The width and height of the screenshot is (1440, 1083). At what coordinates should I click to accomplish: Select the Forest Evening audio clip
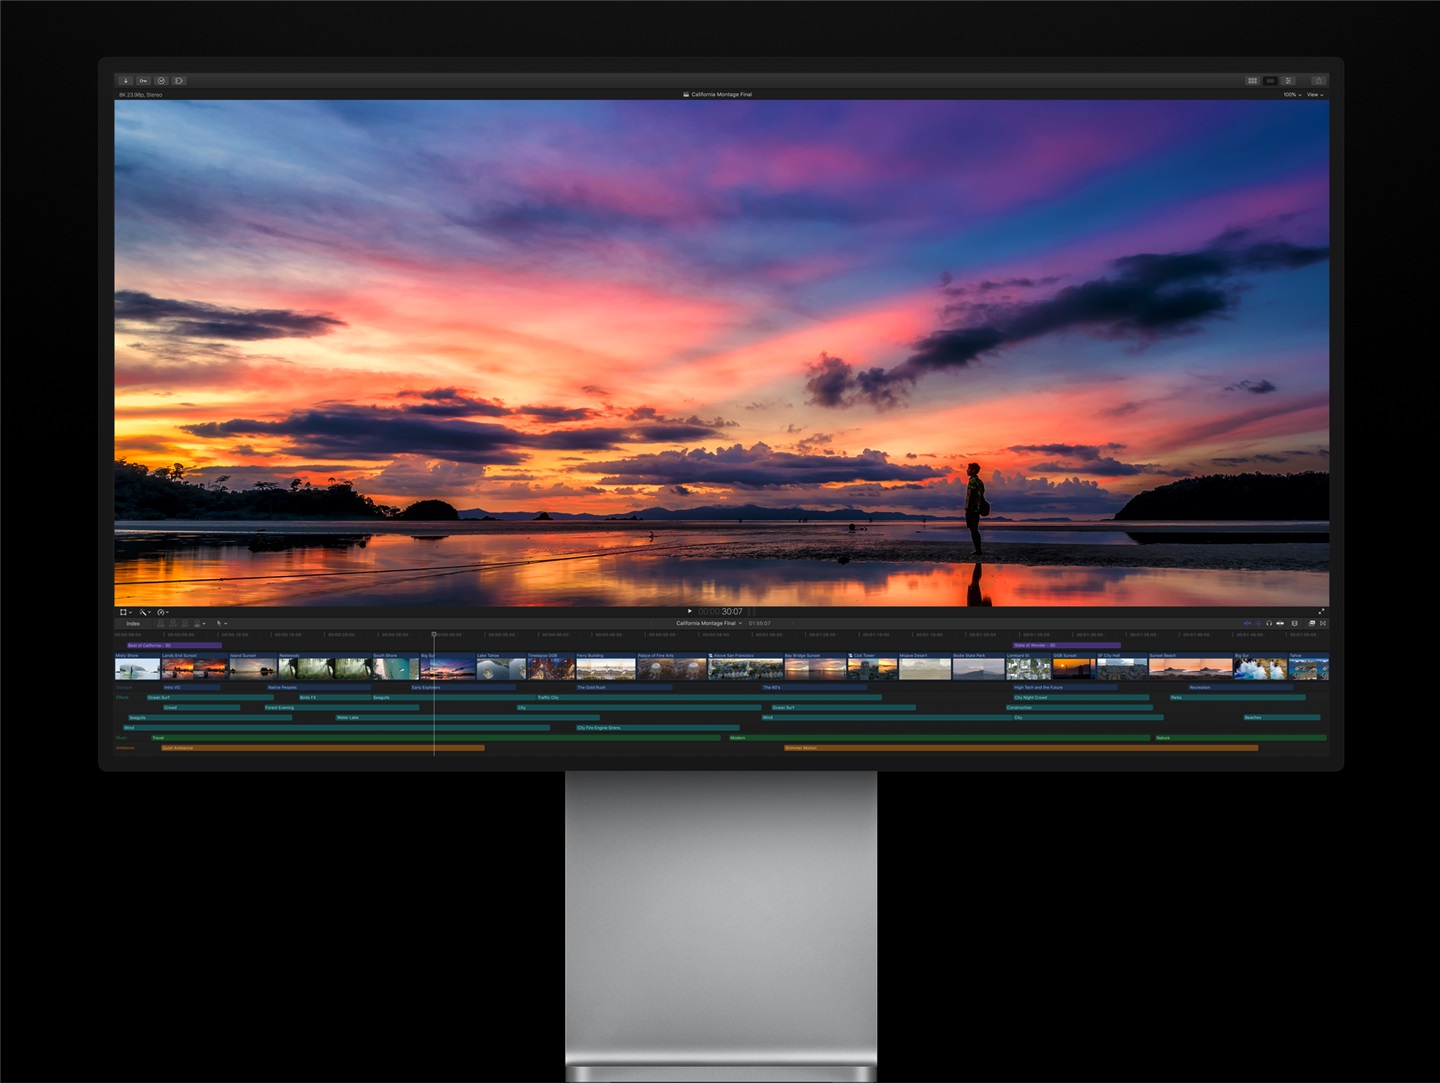[342, 708]
